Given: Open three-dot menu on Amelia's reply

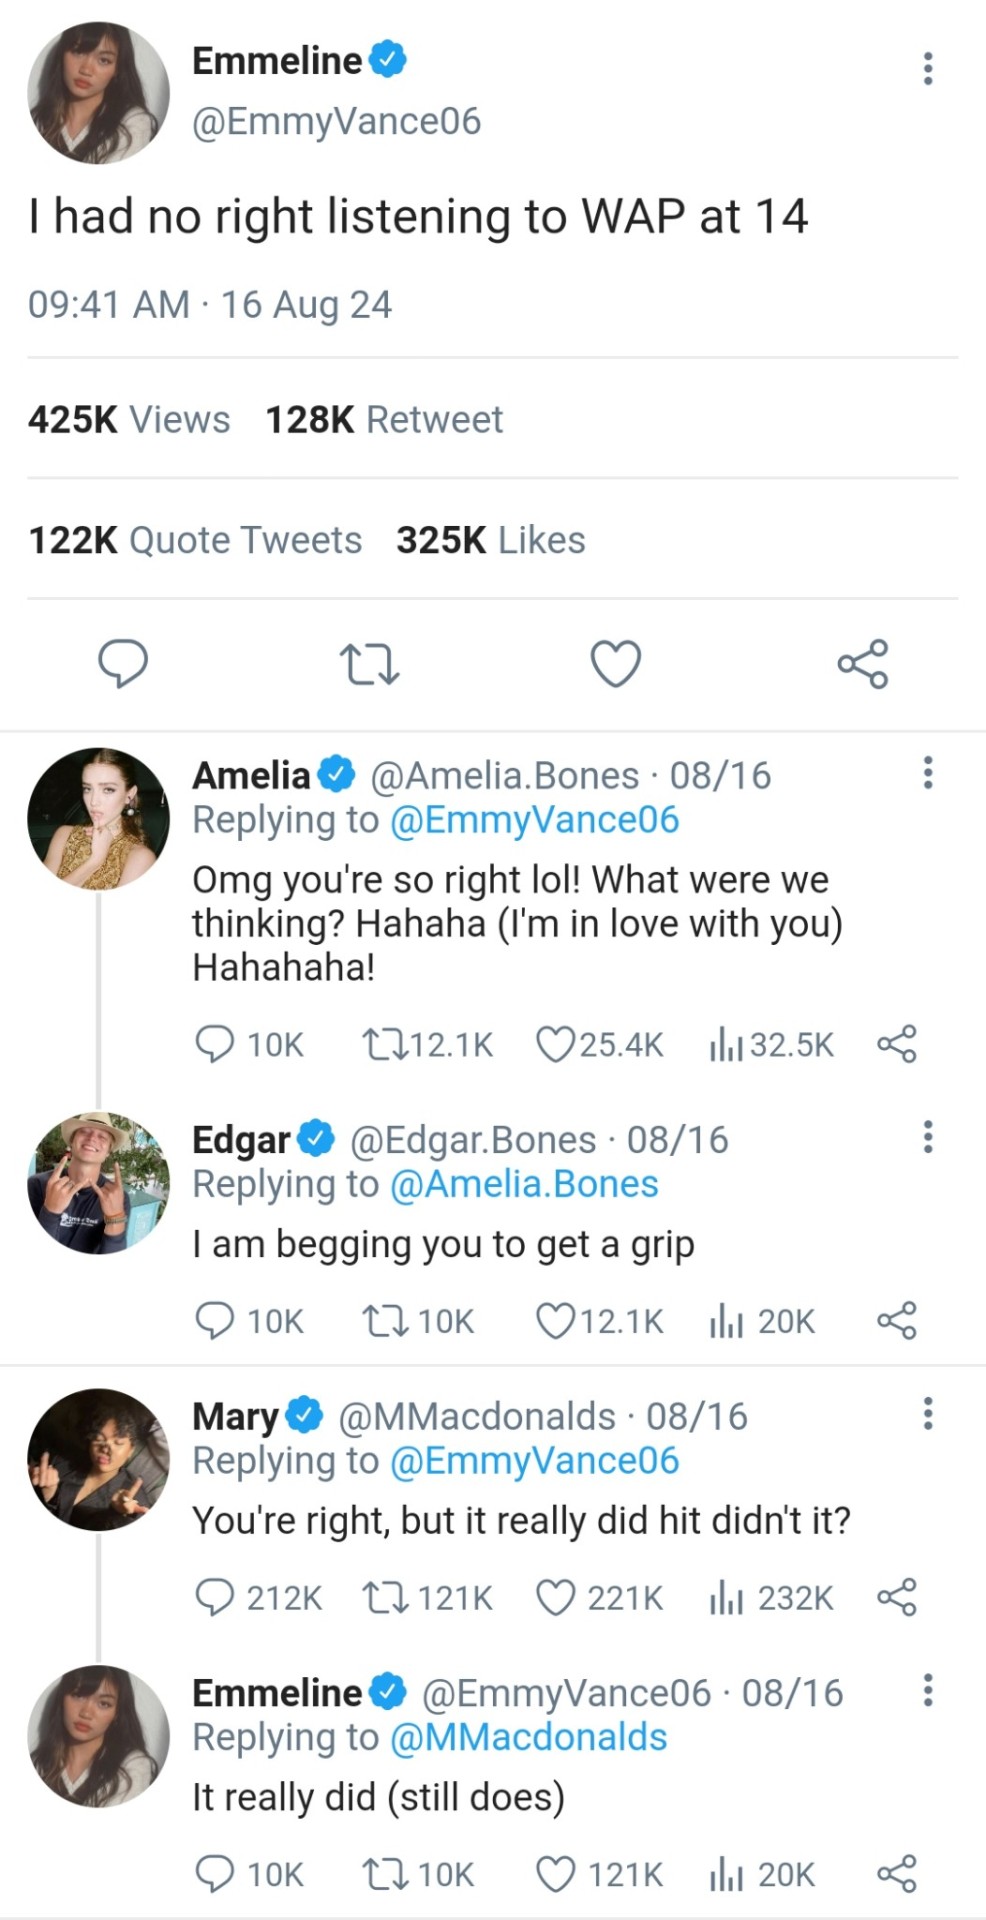Looking at the screenshot, I should [928, 773].
